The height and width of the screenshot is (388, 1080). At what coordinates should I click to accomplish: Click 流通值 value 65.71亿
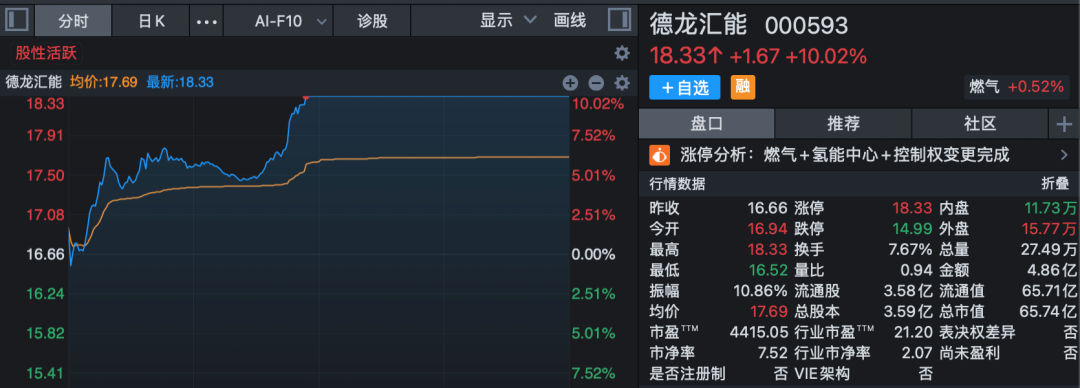coord(1049,291)
